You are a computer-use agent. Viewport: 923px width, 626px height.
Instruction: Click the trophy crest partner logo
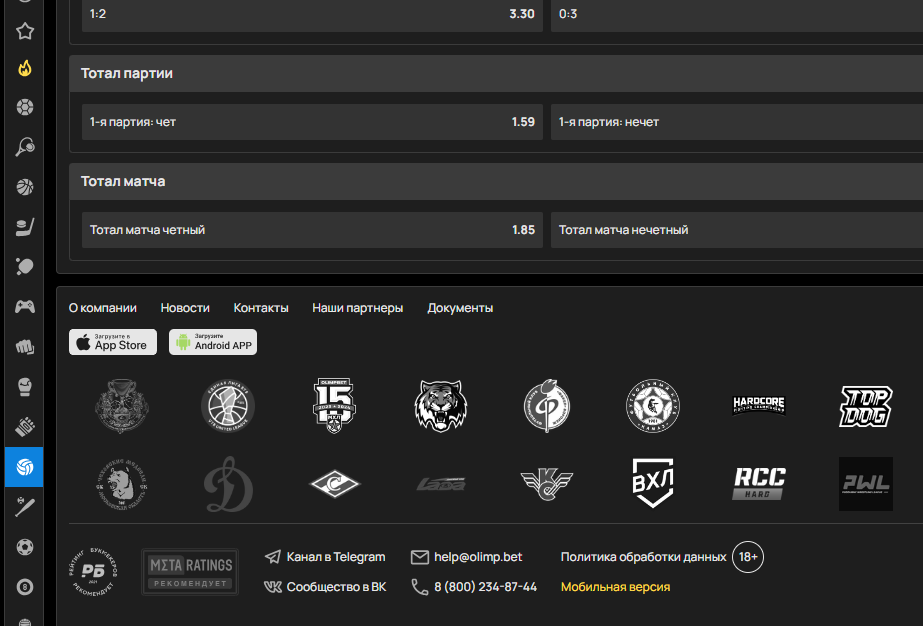click(x=122, y=406)
